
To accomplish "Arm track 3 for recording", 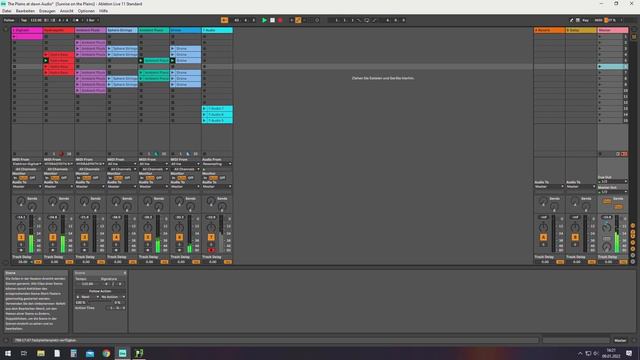I will click(x=84, y=250).
